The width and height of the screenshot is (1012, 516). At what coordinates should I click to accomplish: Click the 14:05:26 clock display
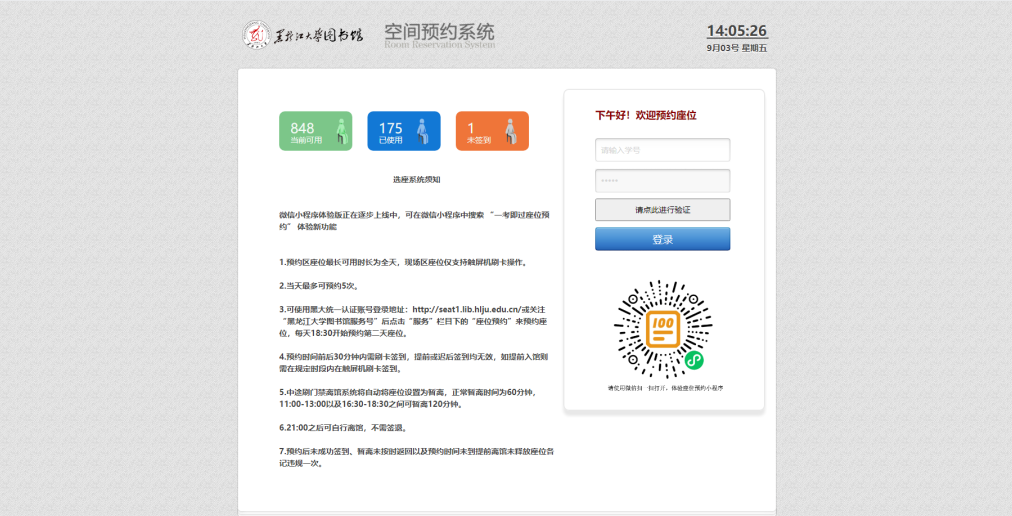[x=737, y=31]
